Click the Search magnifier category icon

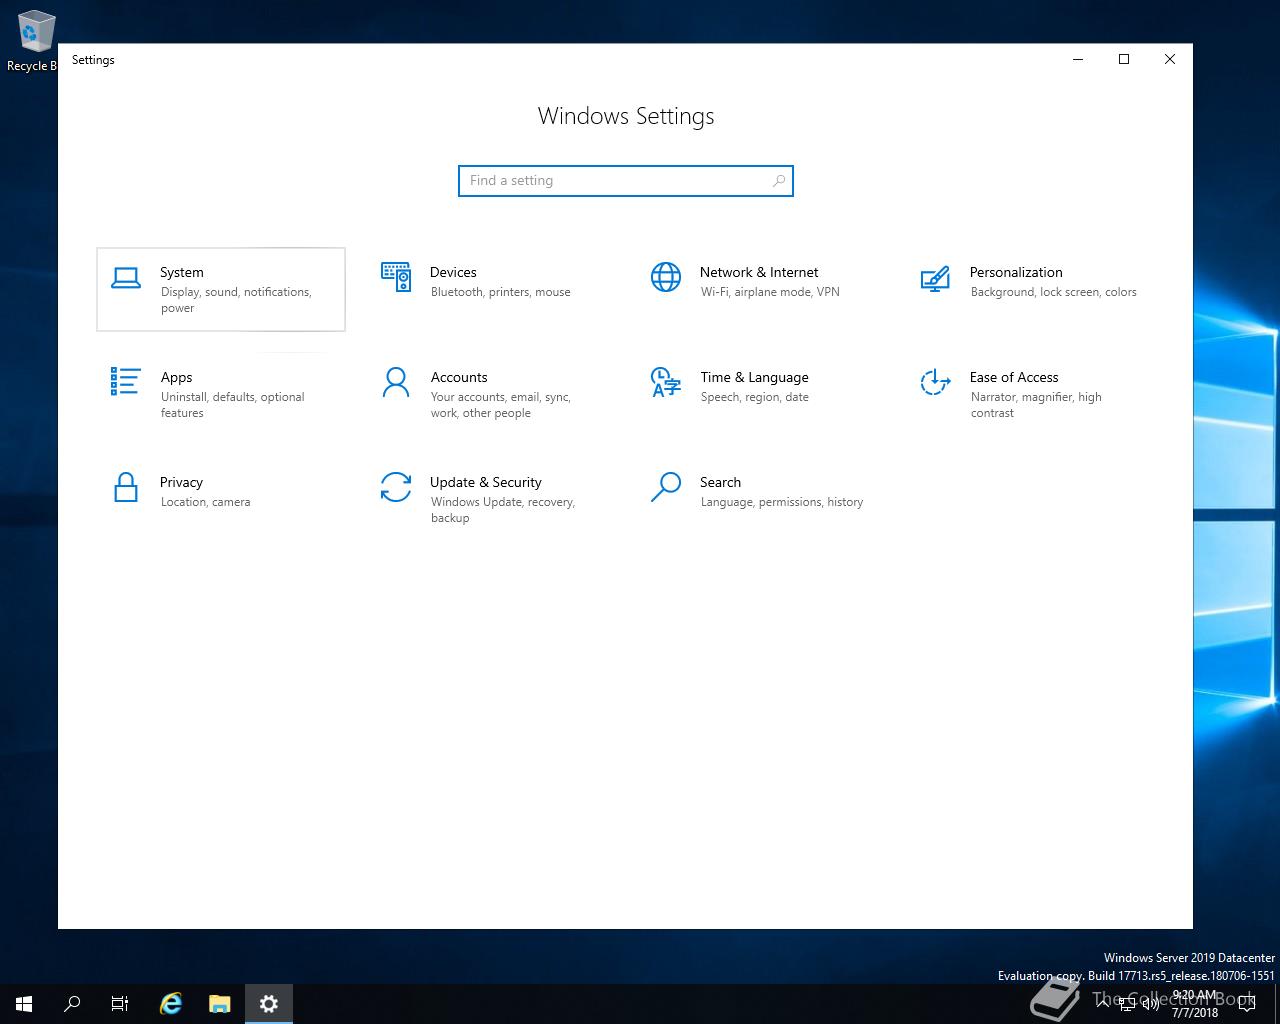666,487
